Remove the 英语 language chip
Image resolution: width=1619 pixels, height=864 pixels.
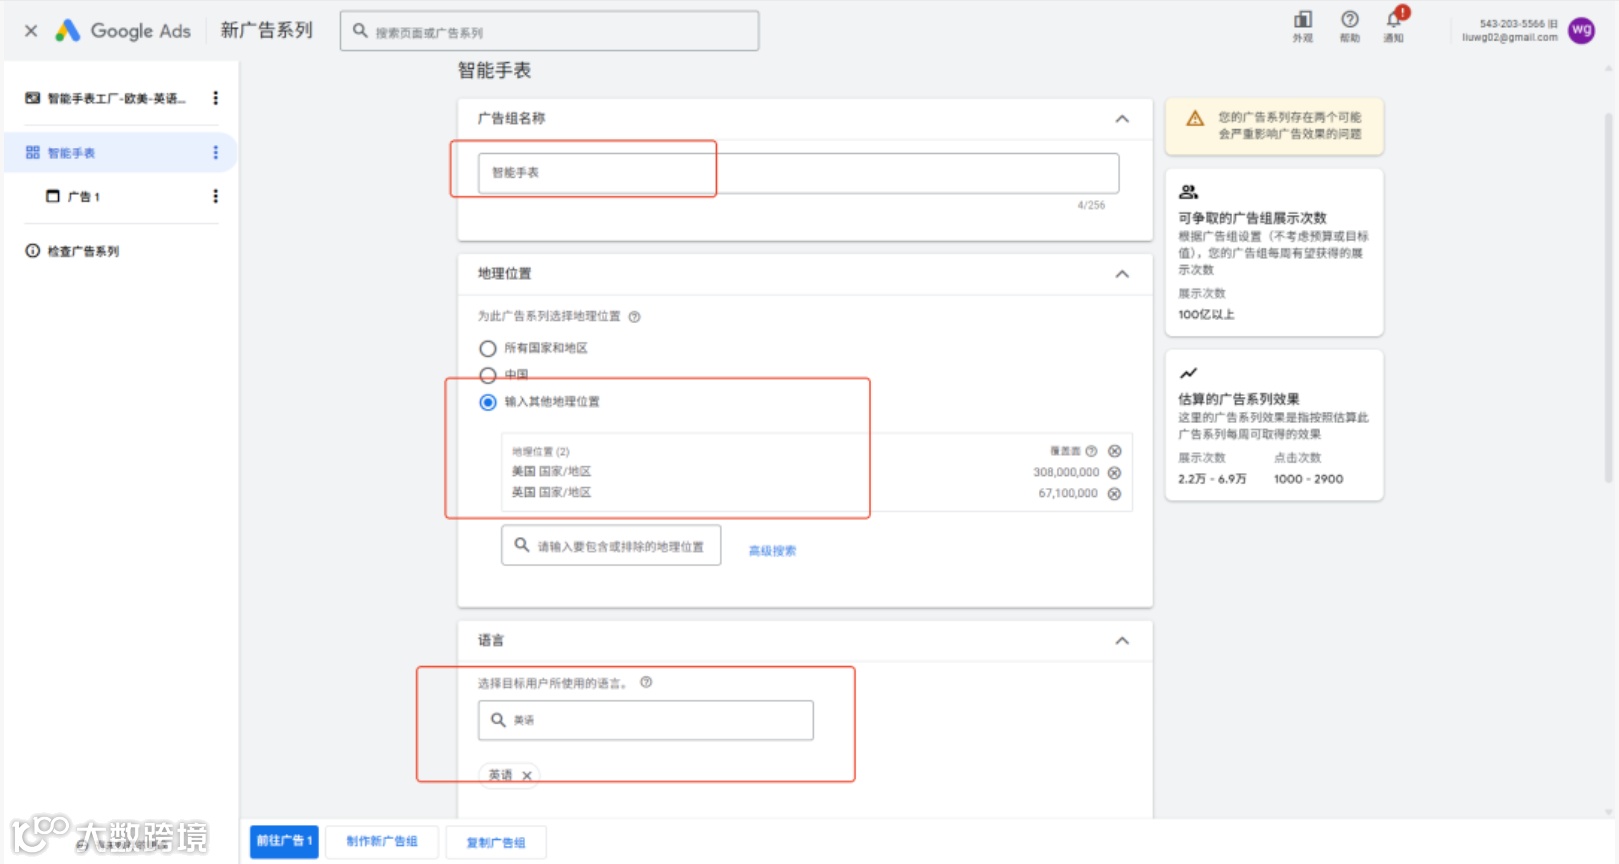pos(527,776)
